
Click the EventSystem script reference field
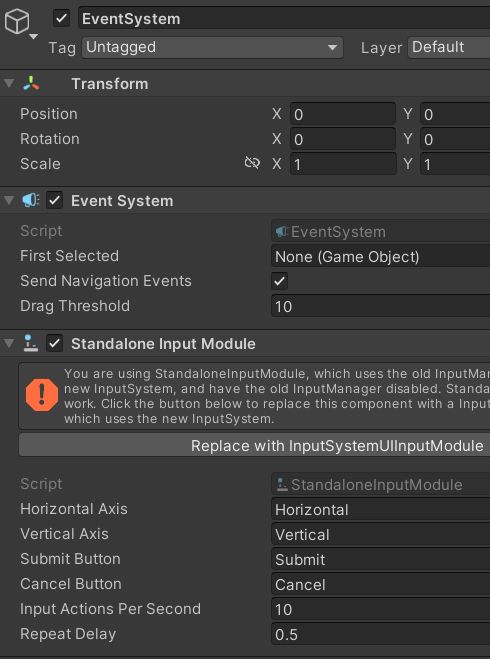[x=380, y=232]
